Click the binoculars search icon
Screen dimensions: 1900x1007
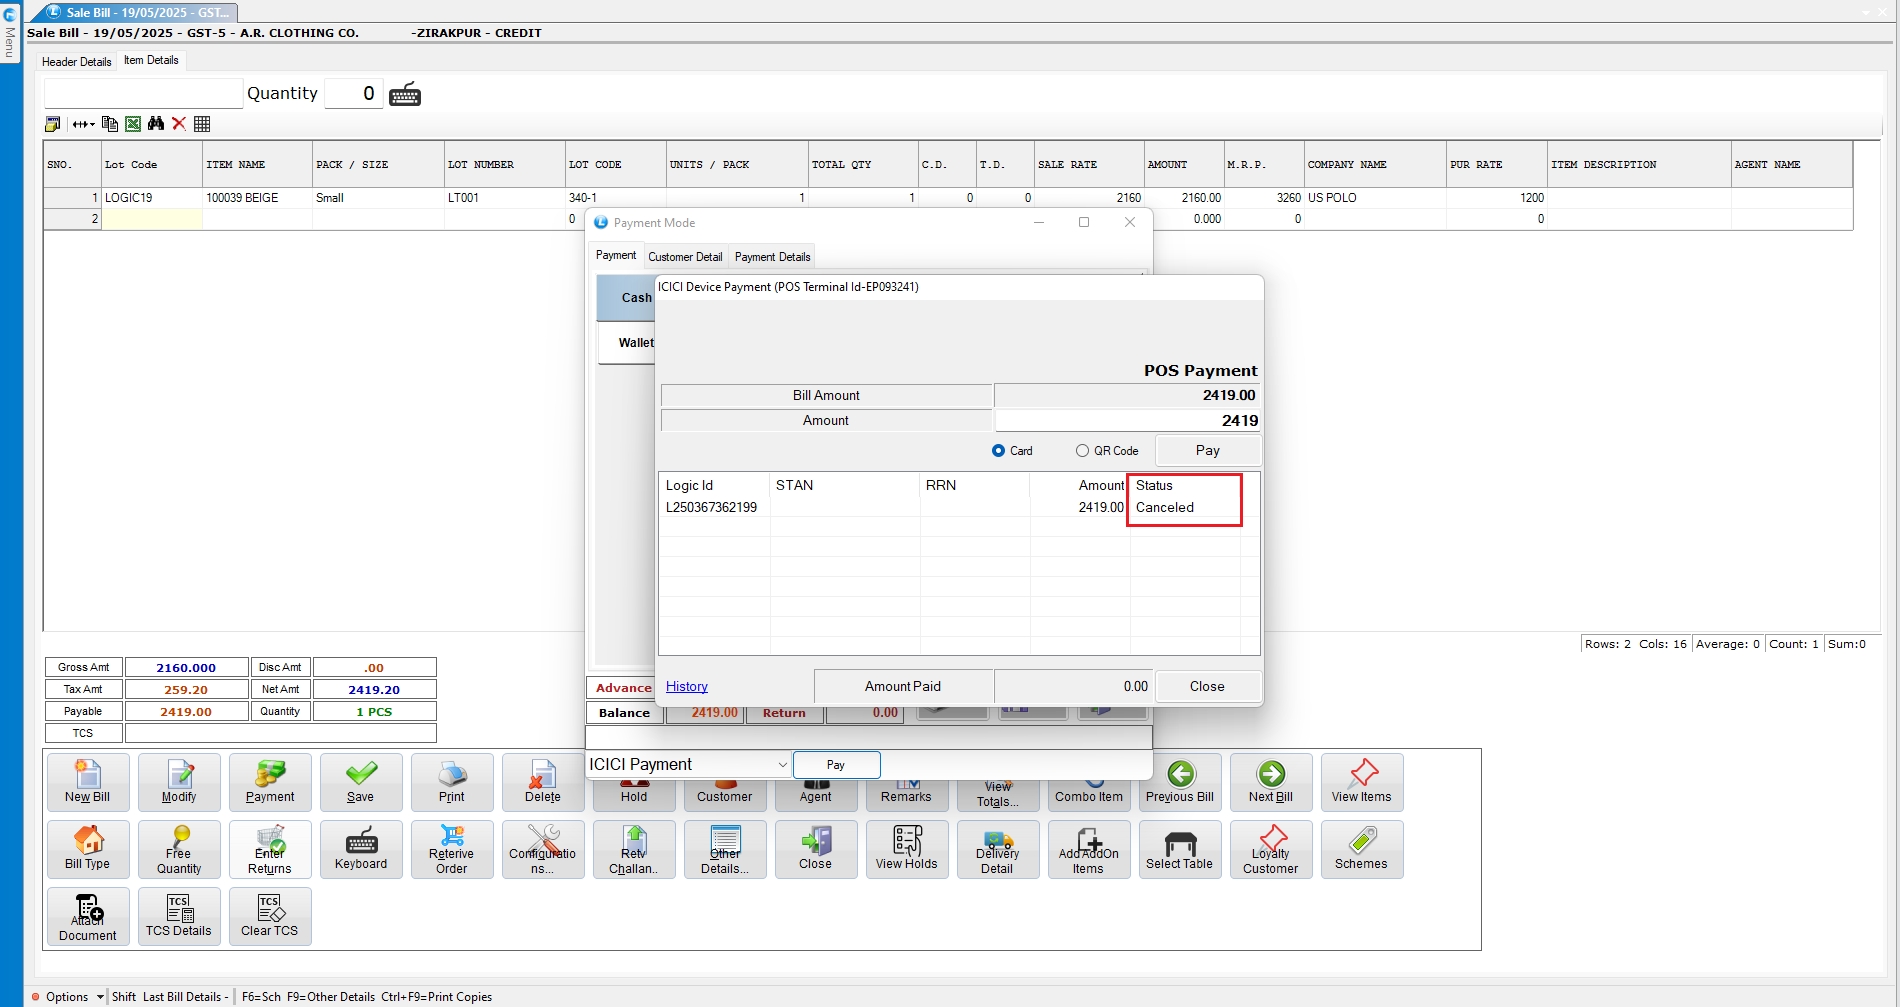(x=156, y=124)
